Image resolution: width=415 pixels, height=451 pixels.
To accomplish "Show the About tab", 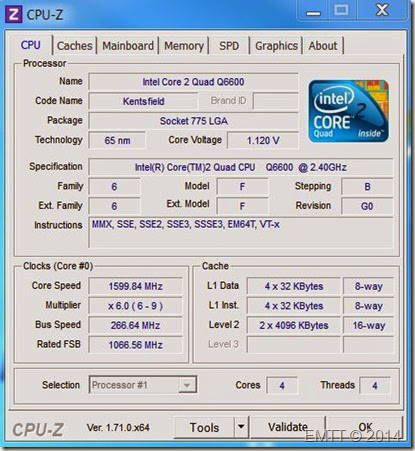I will point(323,46).
